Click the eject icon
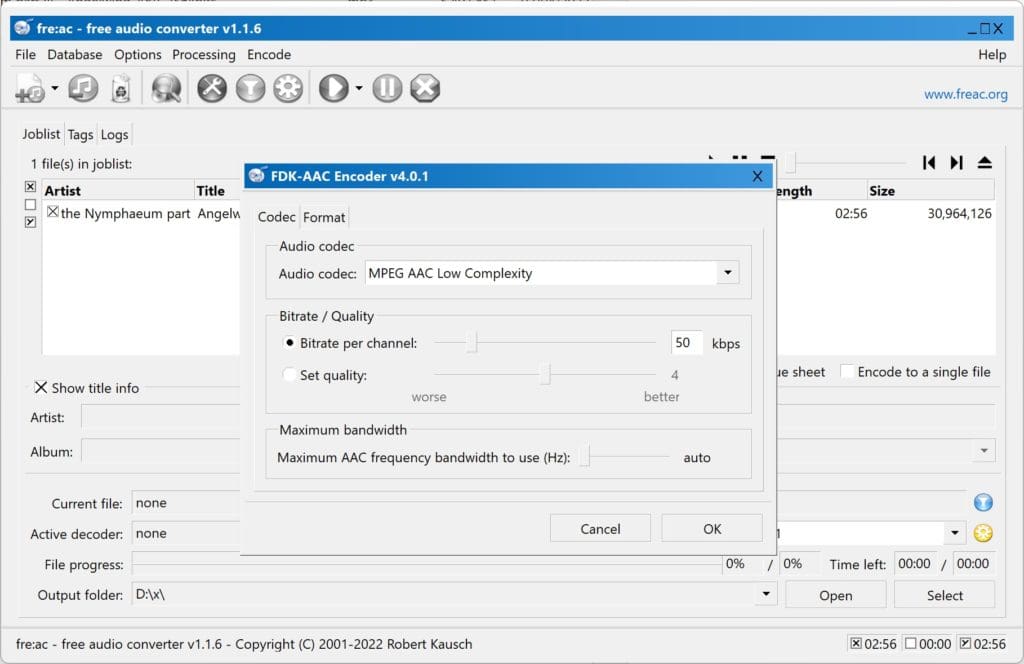This screenshot has width=1024, height=664. (x=985, y=163)
